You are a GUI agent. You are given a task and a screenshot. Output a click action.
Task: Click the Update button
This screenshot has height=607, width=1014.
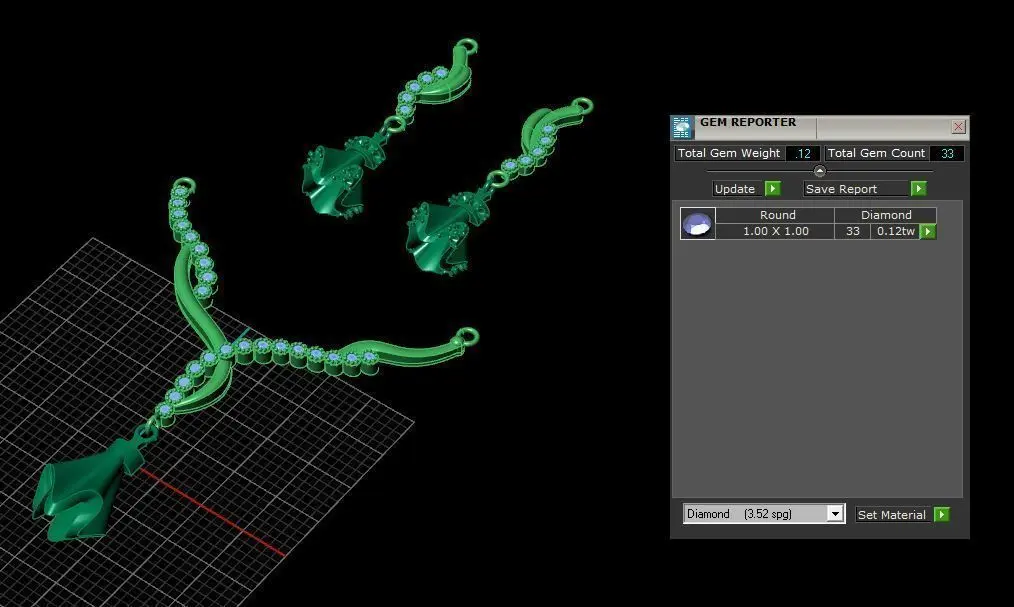[737, 189]
